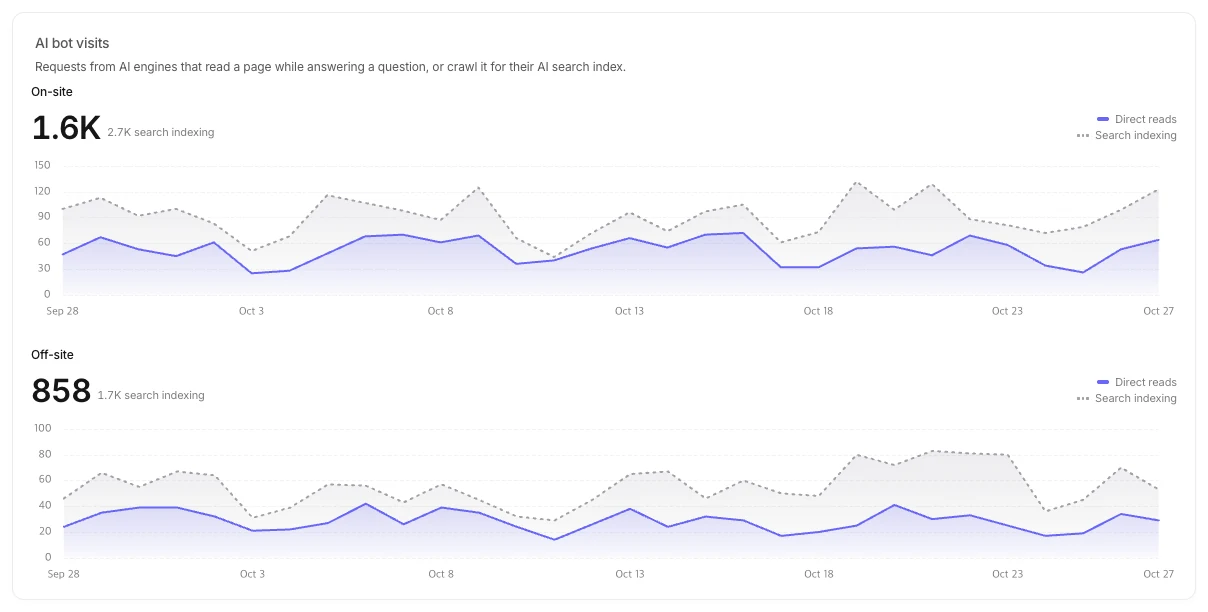Click the '2.7K search indexing' text

pyautogui.click(x=160, y=132)
